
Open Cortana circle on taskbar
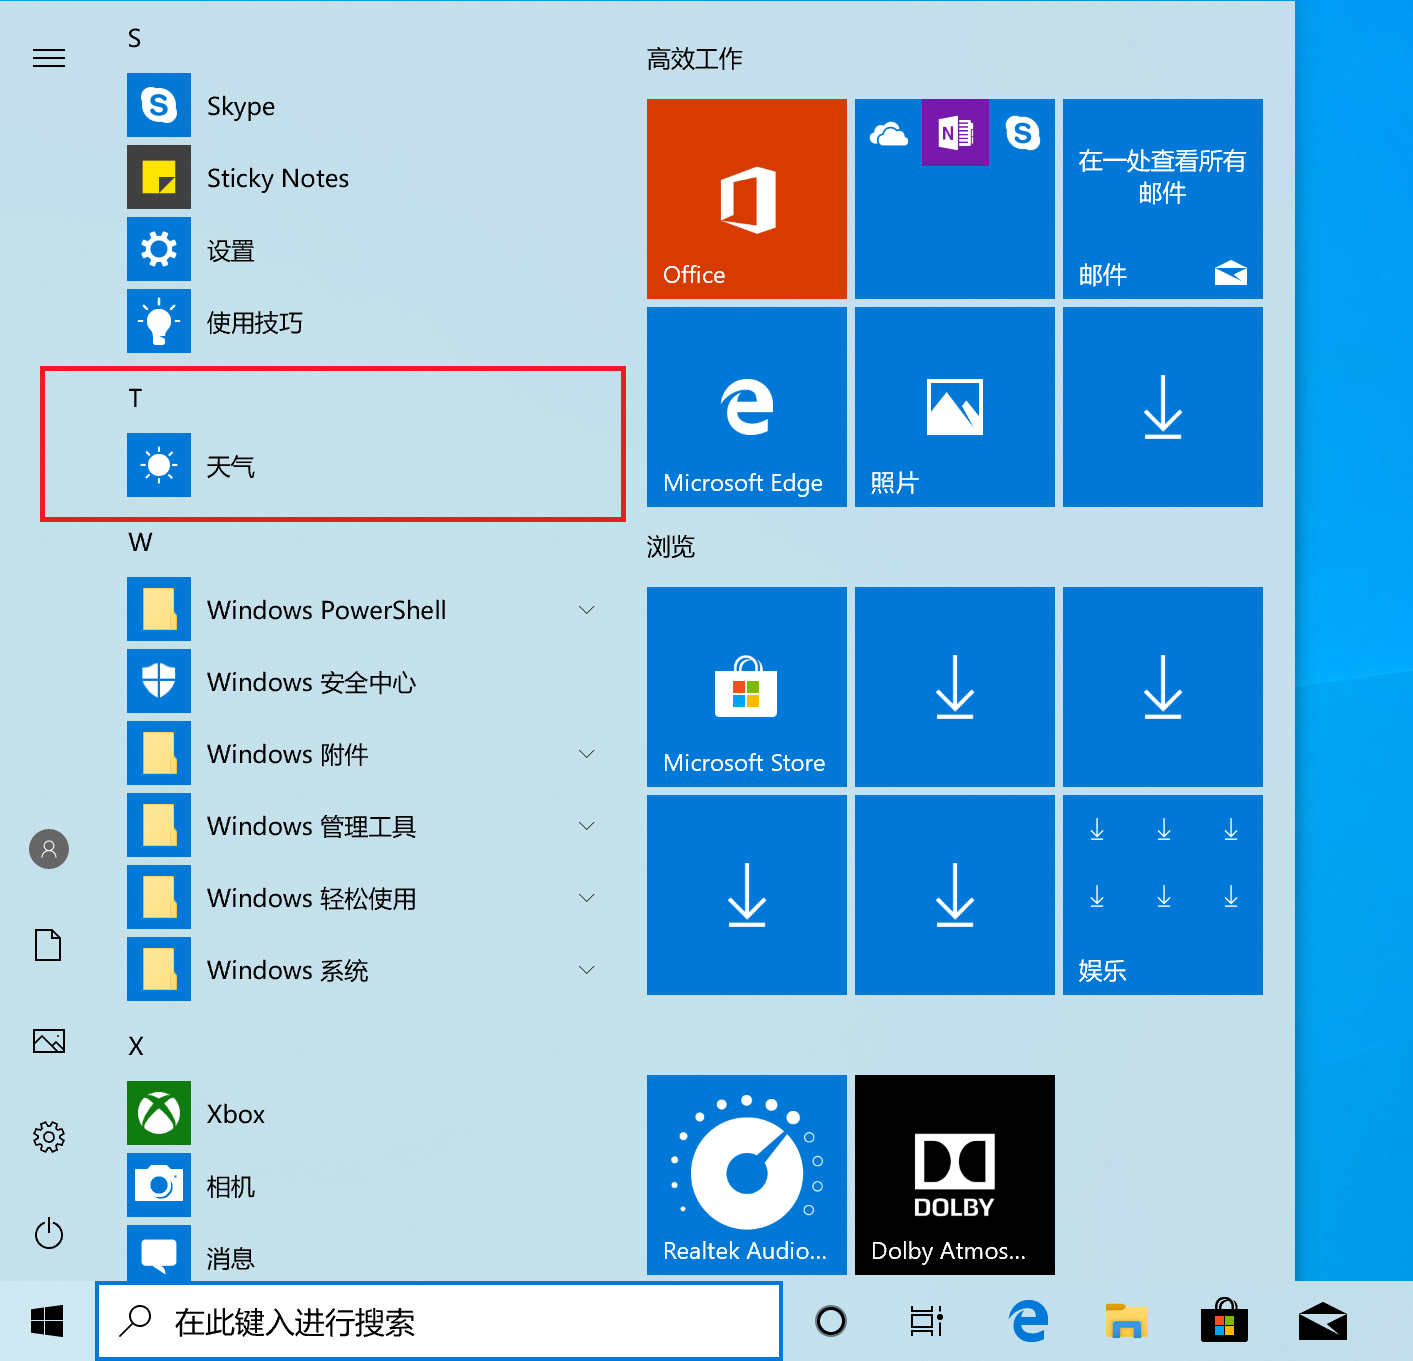click(x=830, y=1321)
